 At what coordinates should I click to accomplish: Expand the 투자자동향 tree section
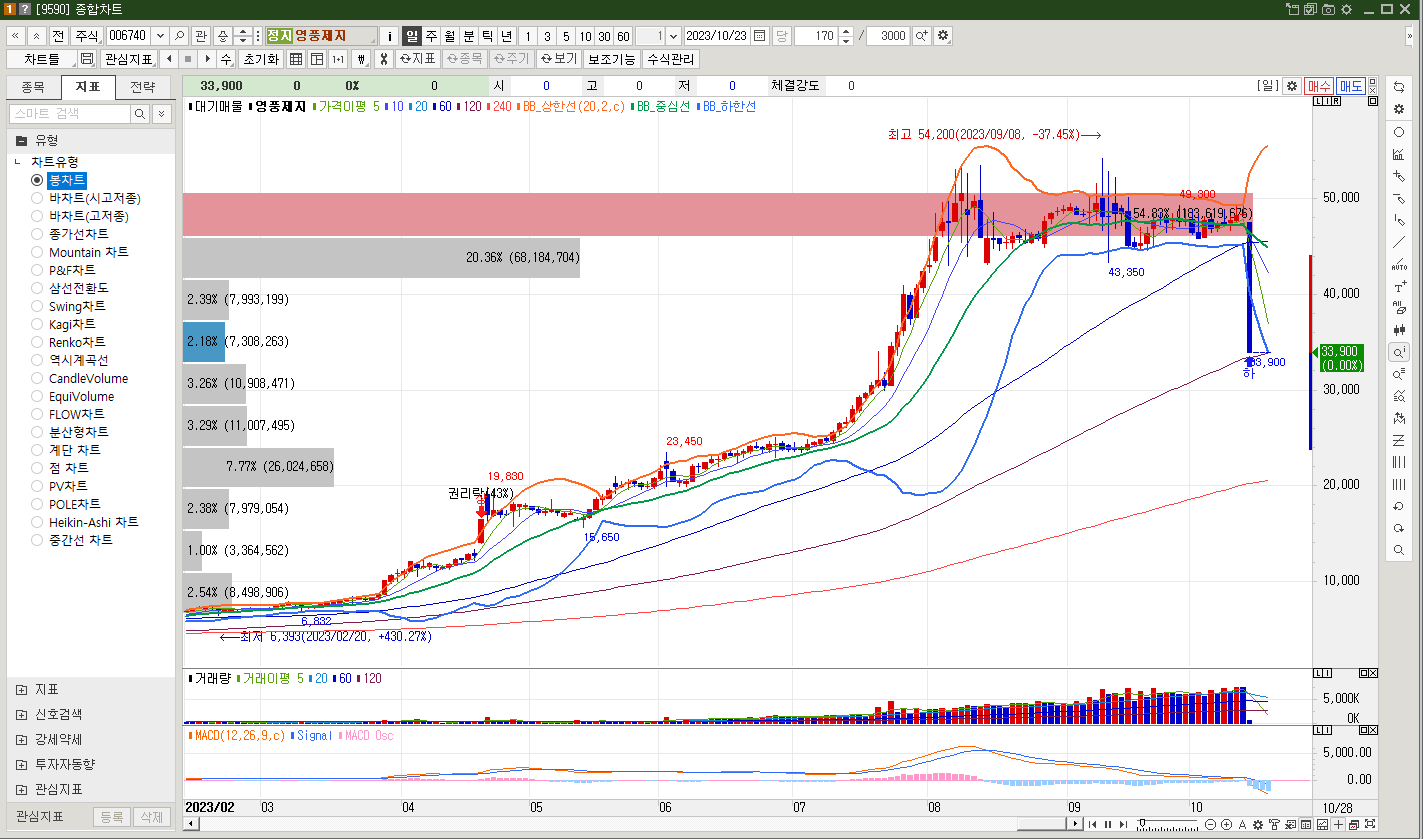click(x=22, y=765)
